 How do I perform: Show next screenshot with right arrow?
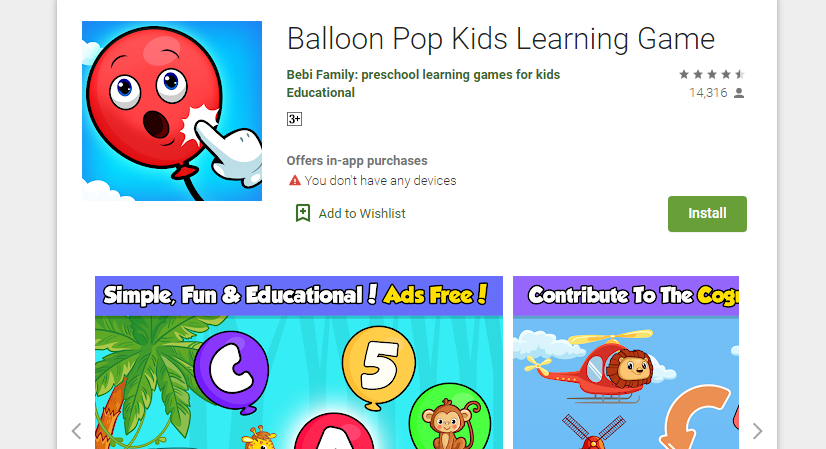click(x=757, y=431)
